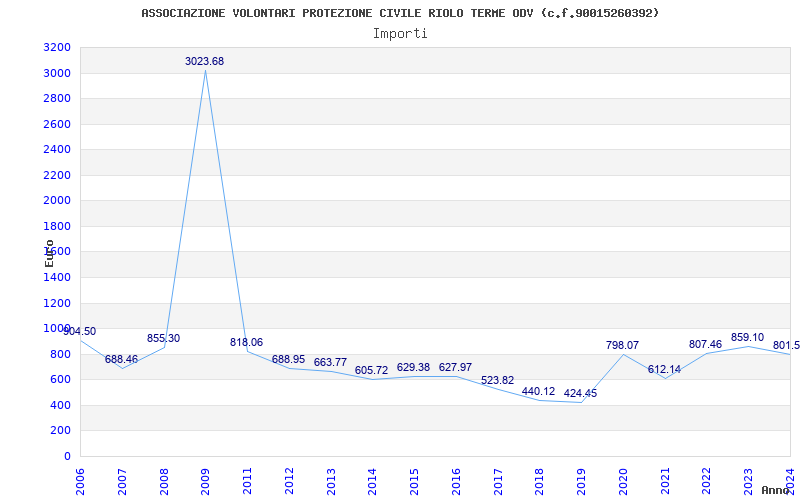Select the 798.07 data point label
This screenshot has height=500, width=800.
click(622, 346)
